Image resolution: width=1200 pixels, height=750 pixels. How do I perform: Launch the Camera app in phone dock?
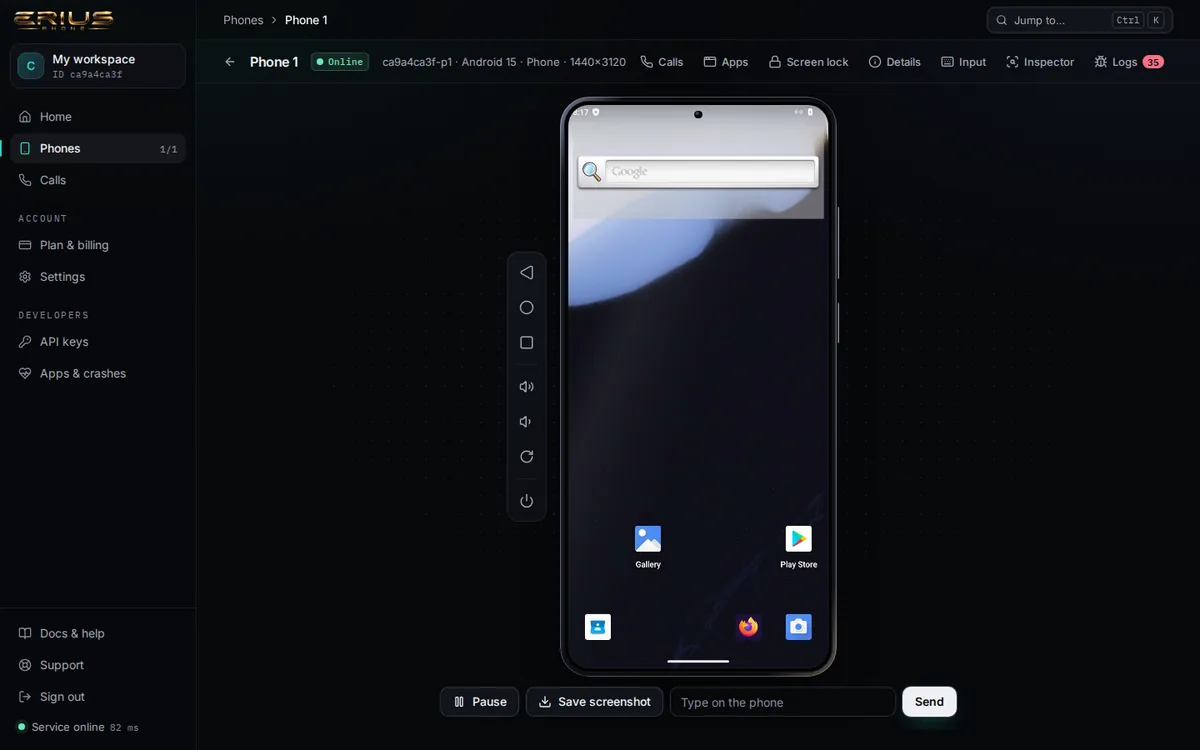[x=798, y=627]
